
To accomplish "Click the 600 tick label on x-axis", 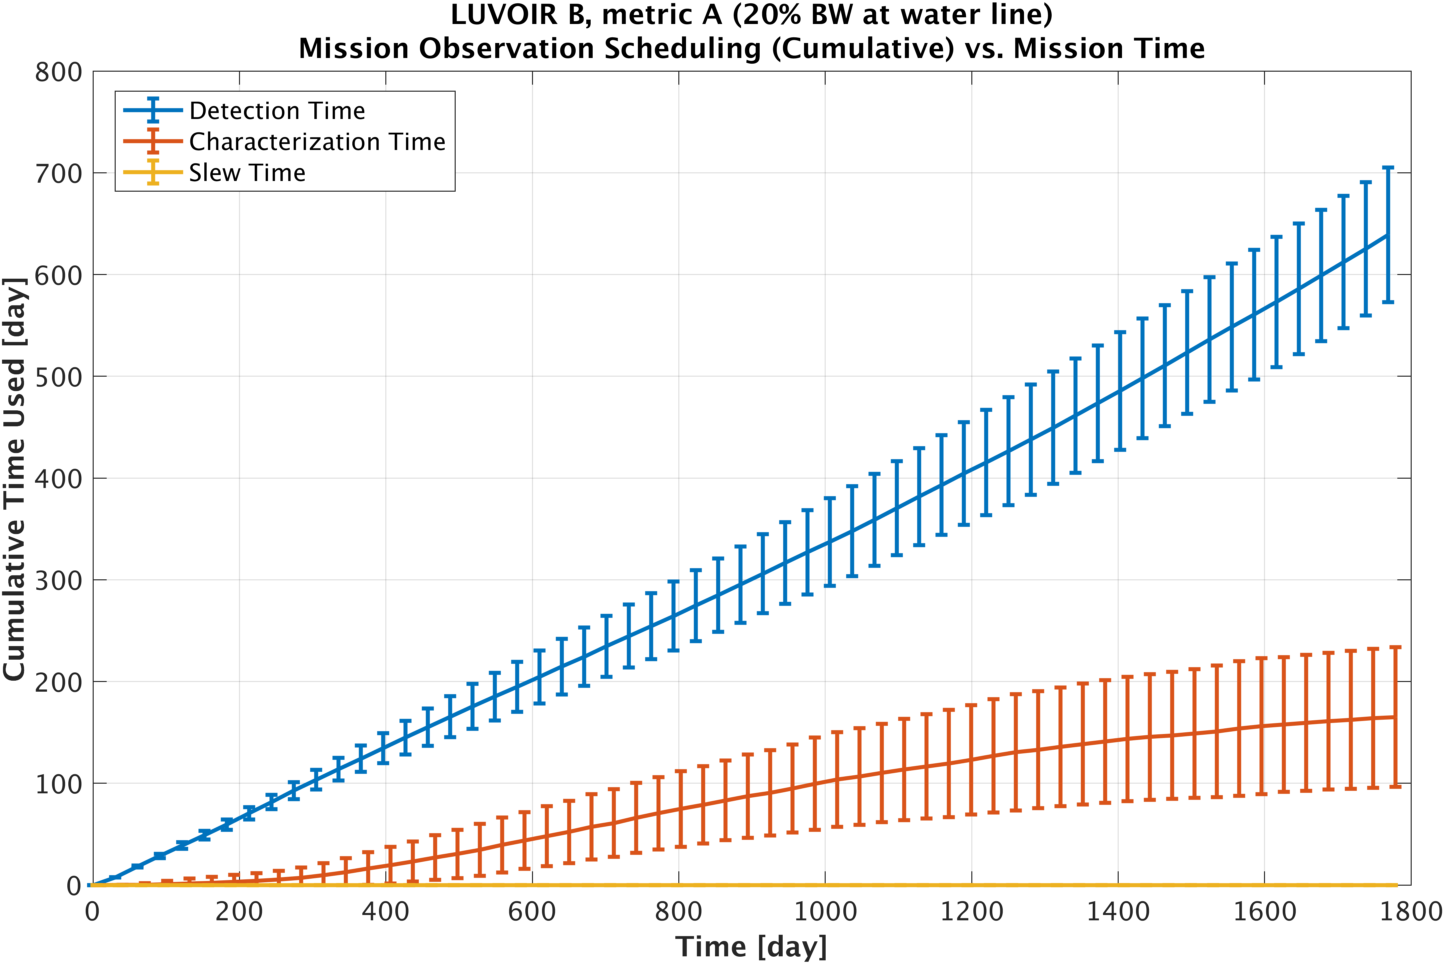I will (532, 911).
